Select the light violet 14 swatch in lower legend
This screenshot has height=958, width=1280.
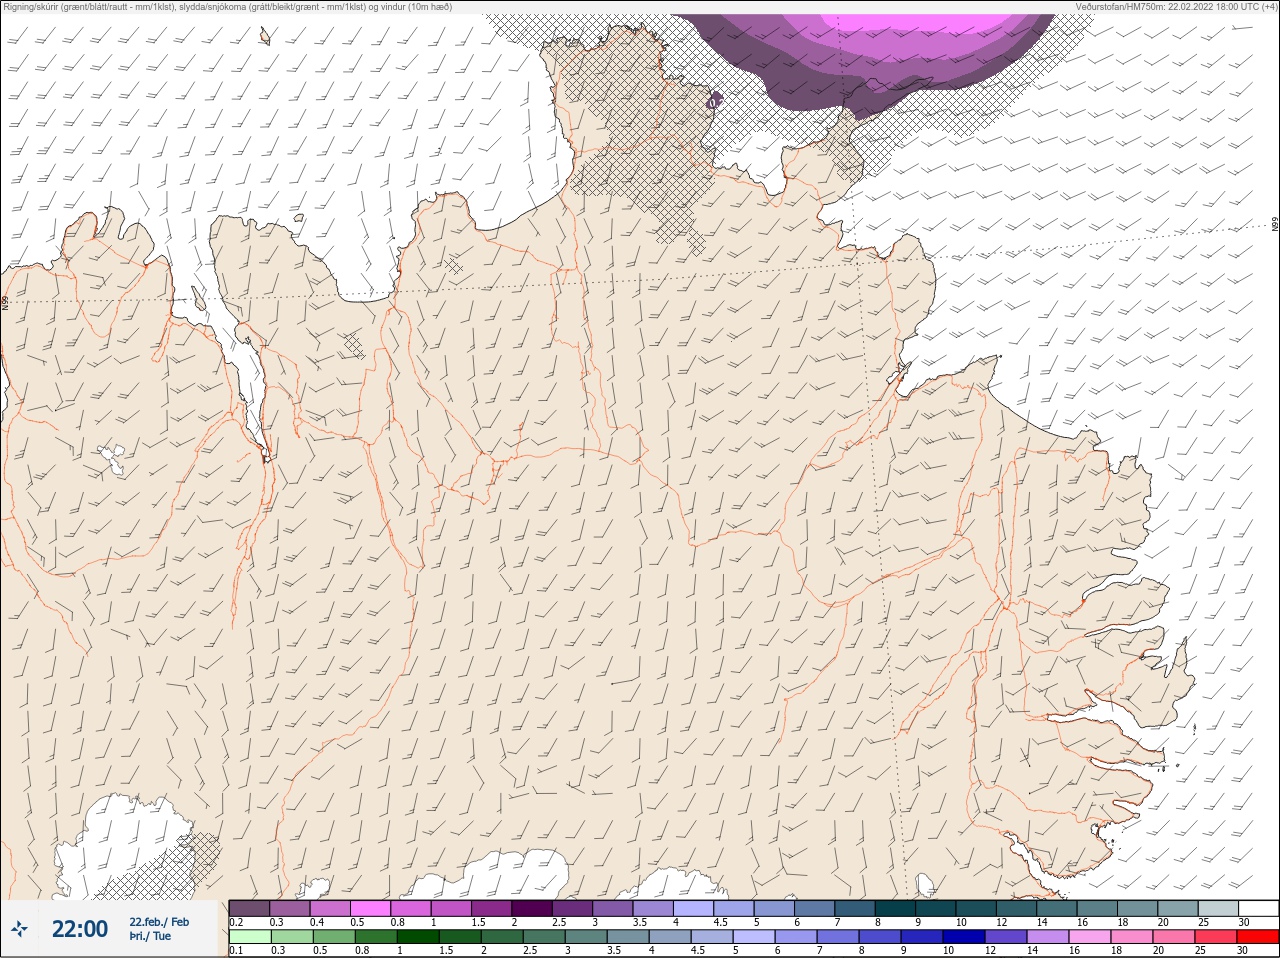(1047, 937)
